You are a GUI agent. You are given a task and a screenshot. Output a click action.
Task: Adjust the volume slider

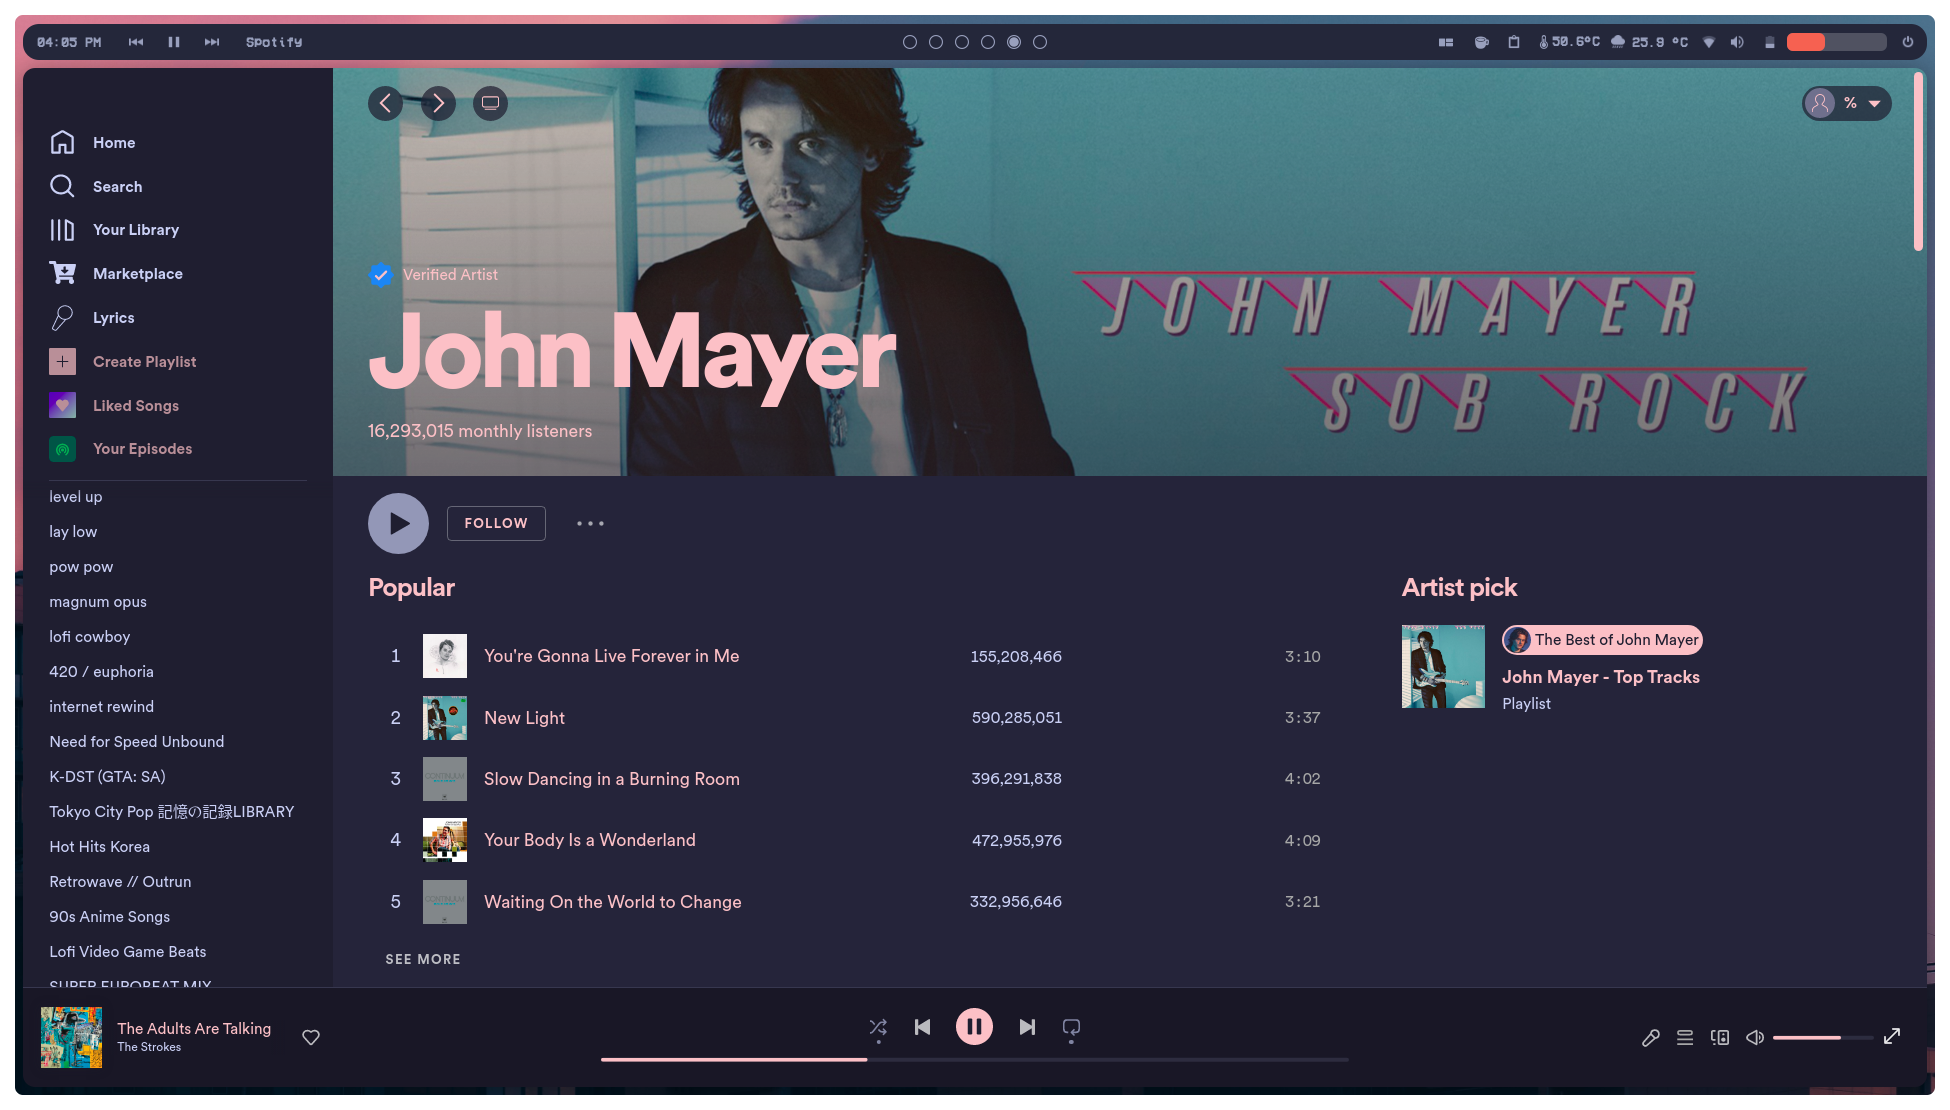[1822, 1038]
